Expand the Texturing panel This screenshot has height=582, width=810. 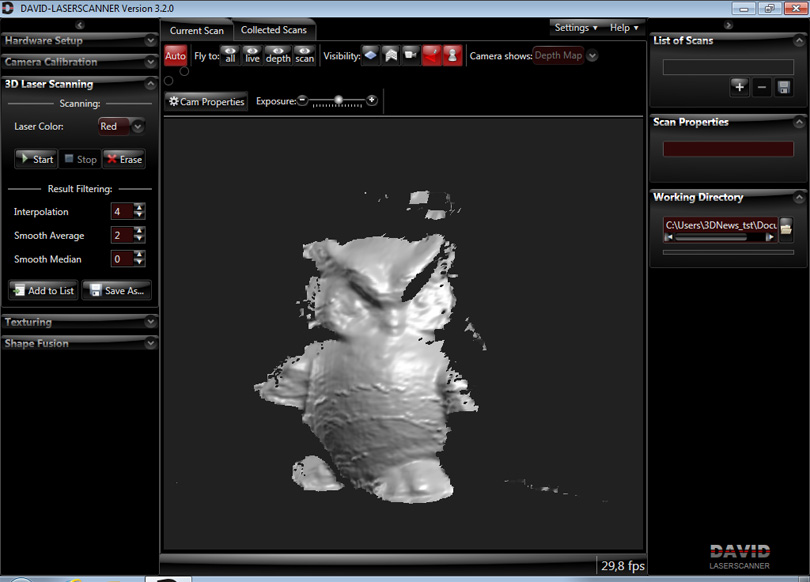(79, 322)
